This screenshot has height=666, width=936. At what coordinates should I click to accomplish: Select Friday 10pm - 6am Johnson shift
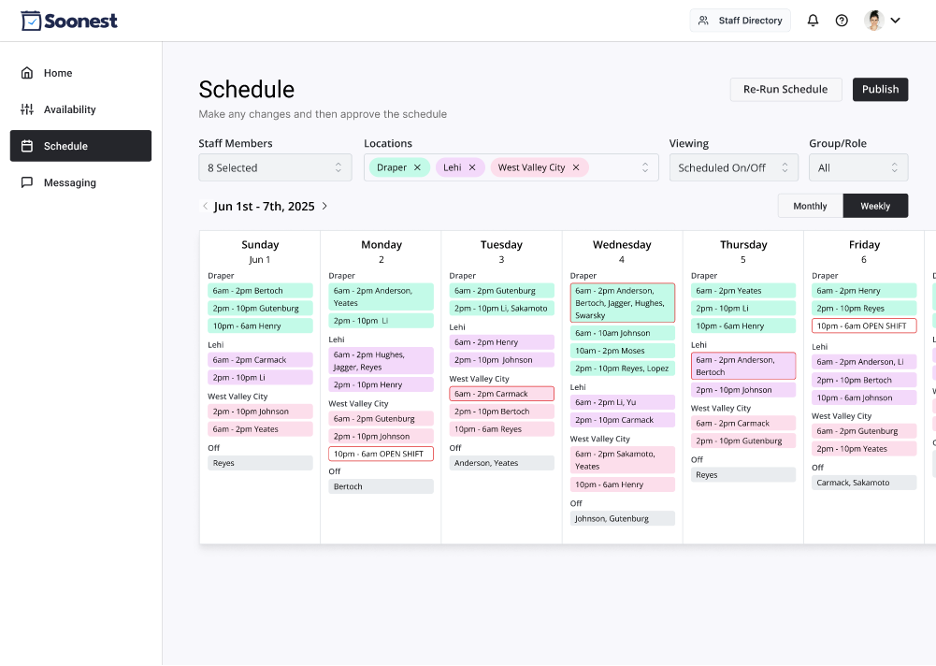tap(864, 397)
